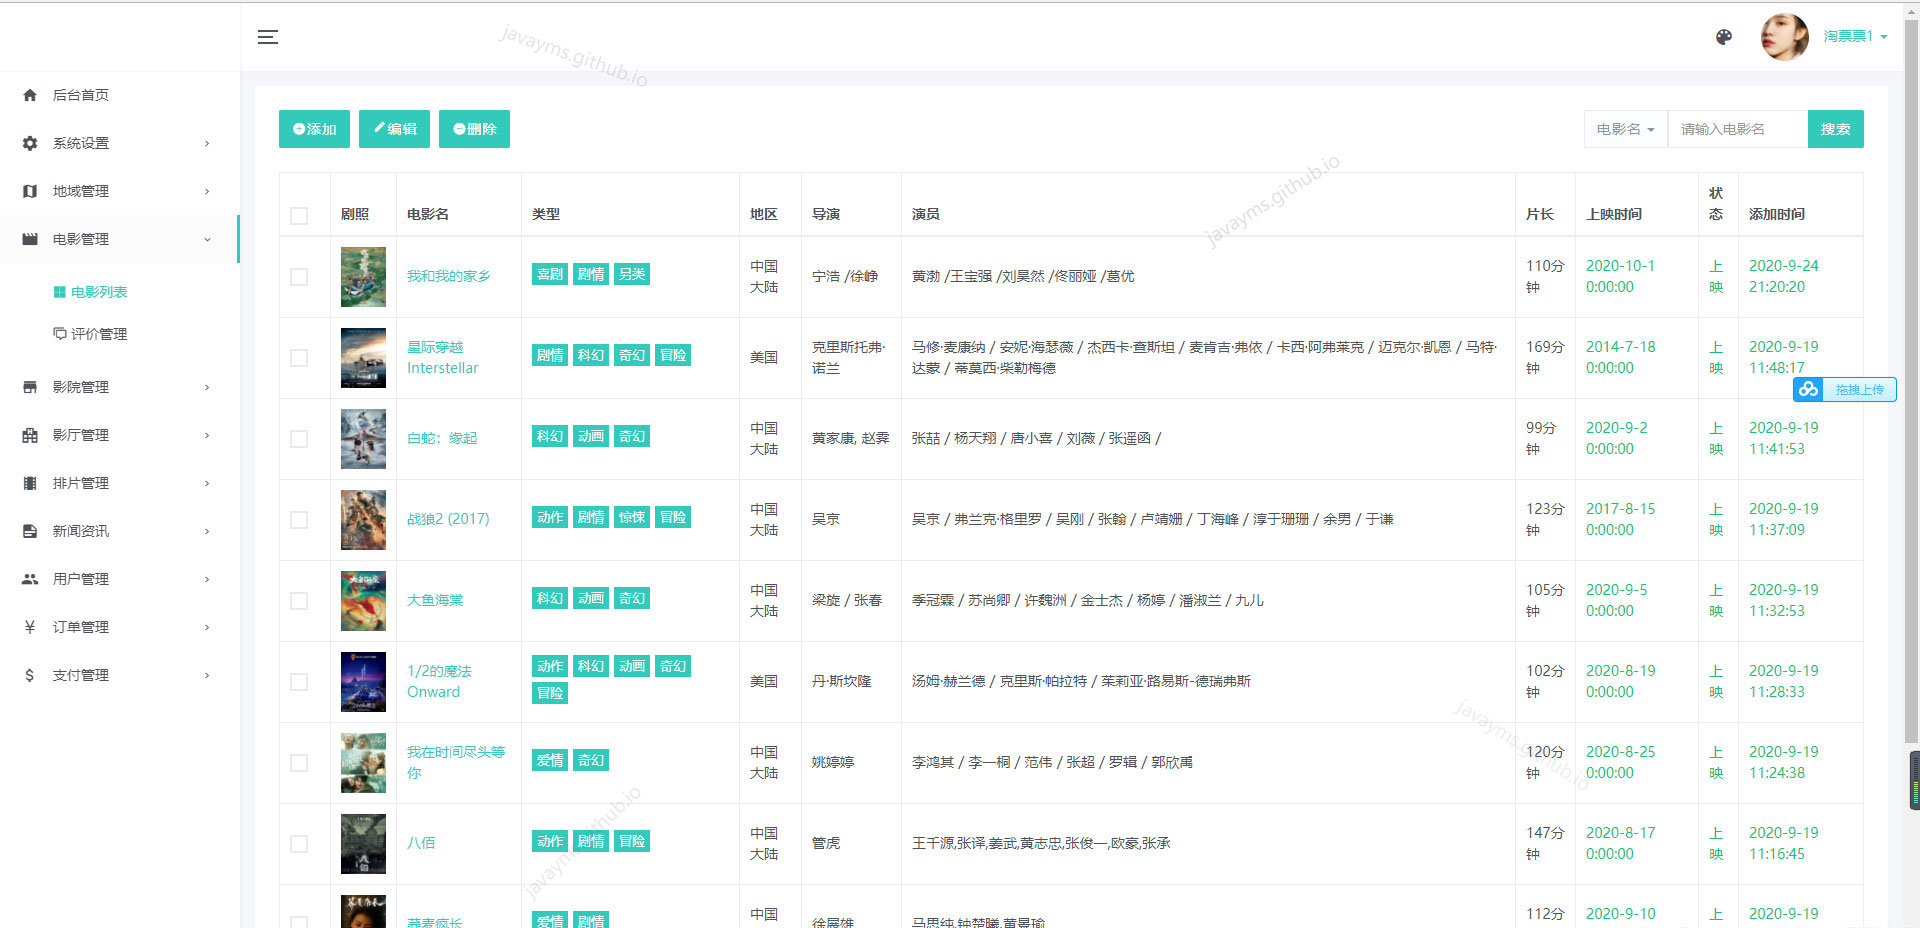Check the checkbox next to 星际穿越 Interstellar
The image size is (1920, 928).
pos(299,357)
